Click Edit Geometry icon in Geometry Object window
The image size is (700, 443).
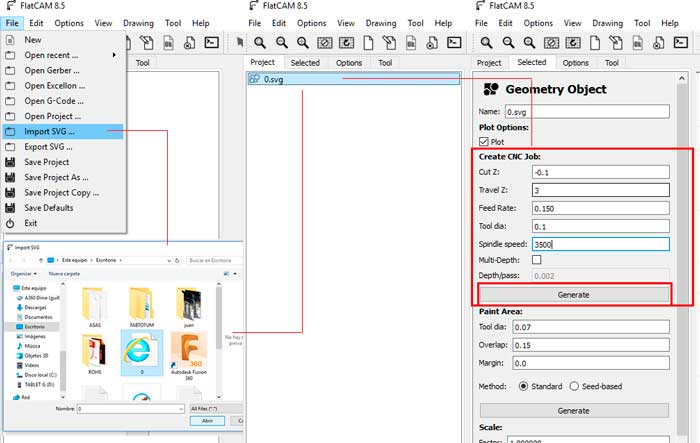click(616, 43)
